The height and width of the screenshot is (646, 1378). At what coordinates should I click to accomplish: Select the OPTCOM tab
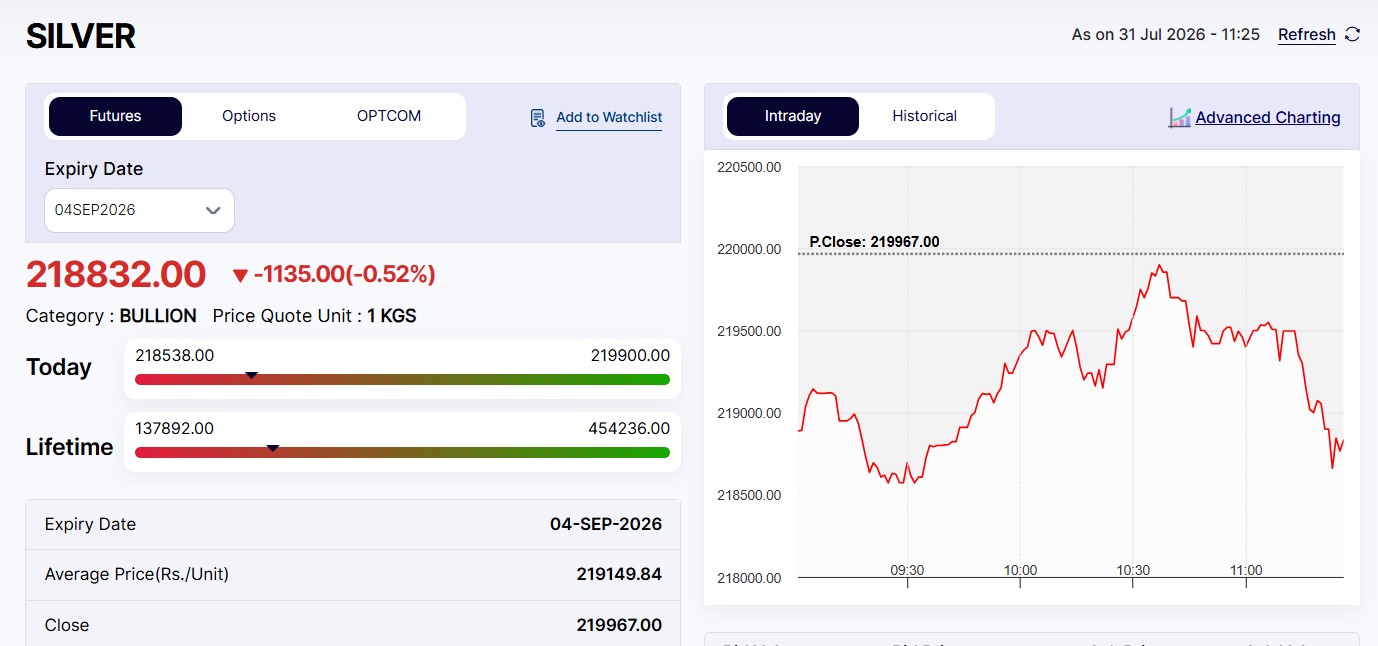click(389, 116)
